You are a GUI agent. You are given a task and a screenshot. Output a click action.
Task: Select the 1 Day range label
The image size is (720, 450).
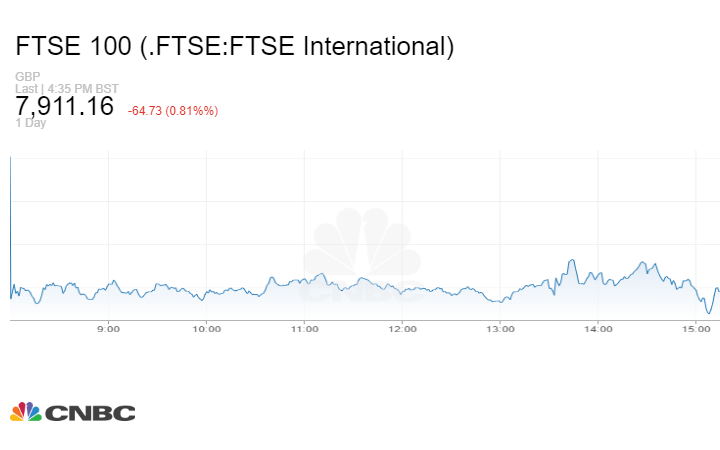(x=31, y=123)
